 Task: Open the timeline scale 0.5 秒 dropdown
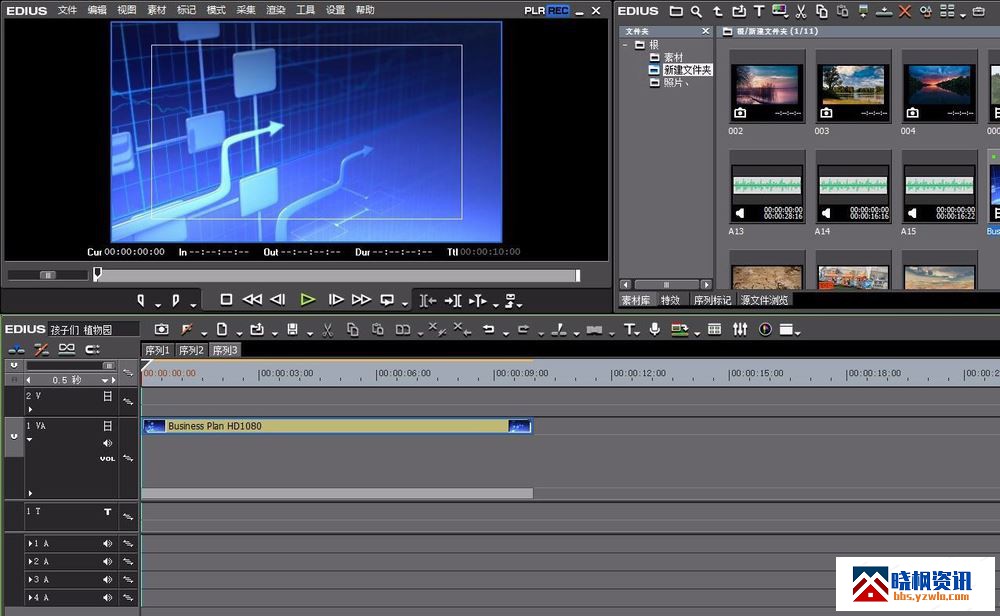point(105,380)
